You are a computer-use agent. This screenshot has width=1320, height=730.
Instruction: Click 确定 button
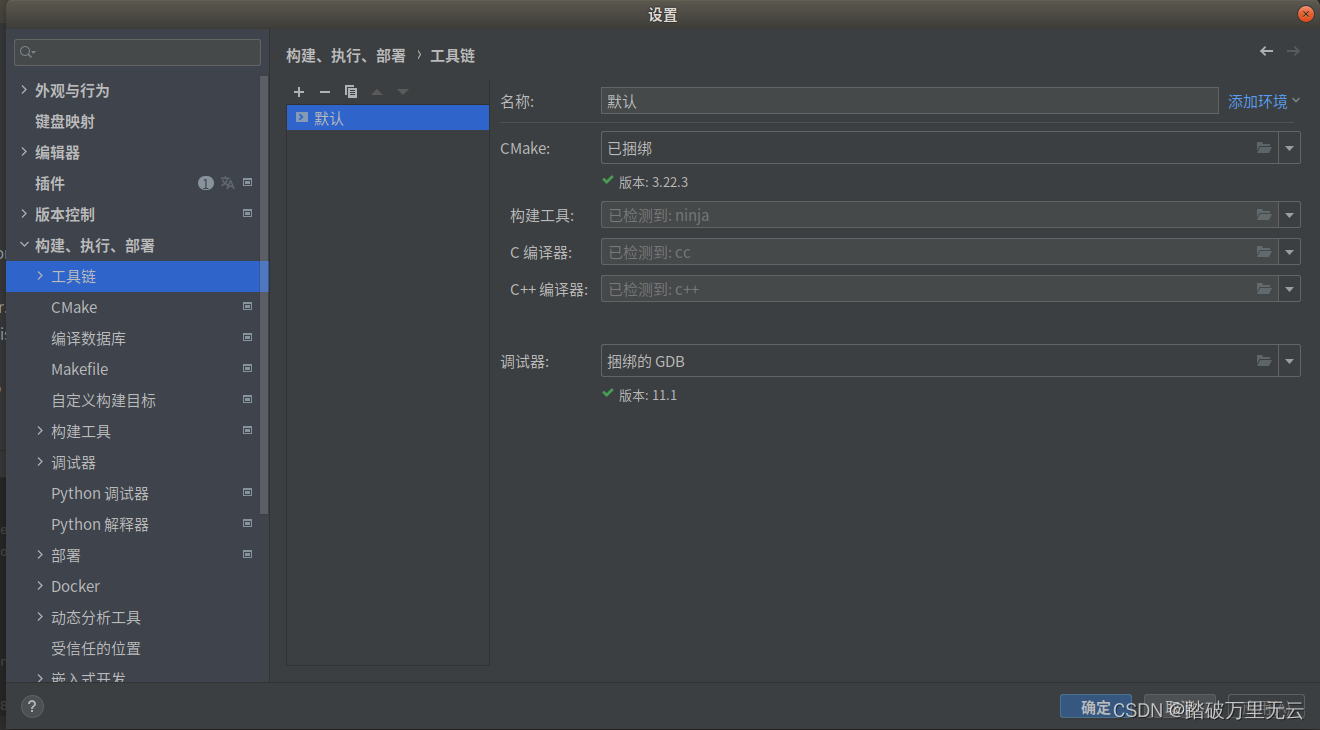pos(1096,706)
